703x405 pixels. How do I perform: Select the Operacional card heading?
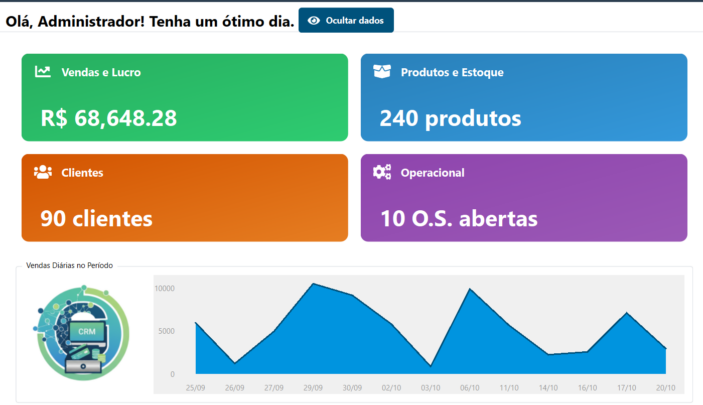432,173
